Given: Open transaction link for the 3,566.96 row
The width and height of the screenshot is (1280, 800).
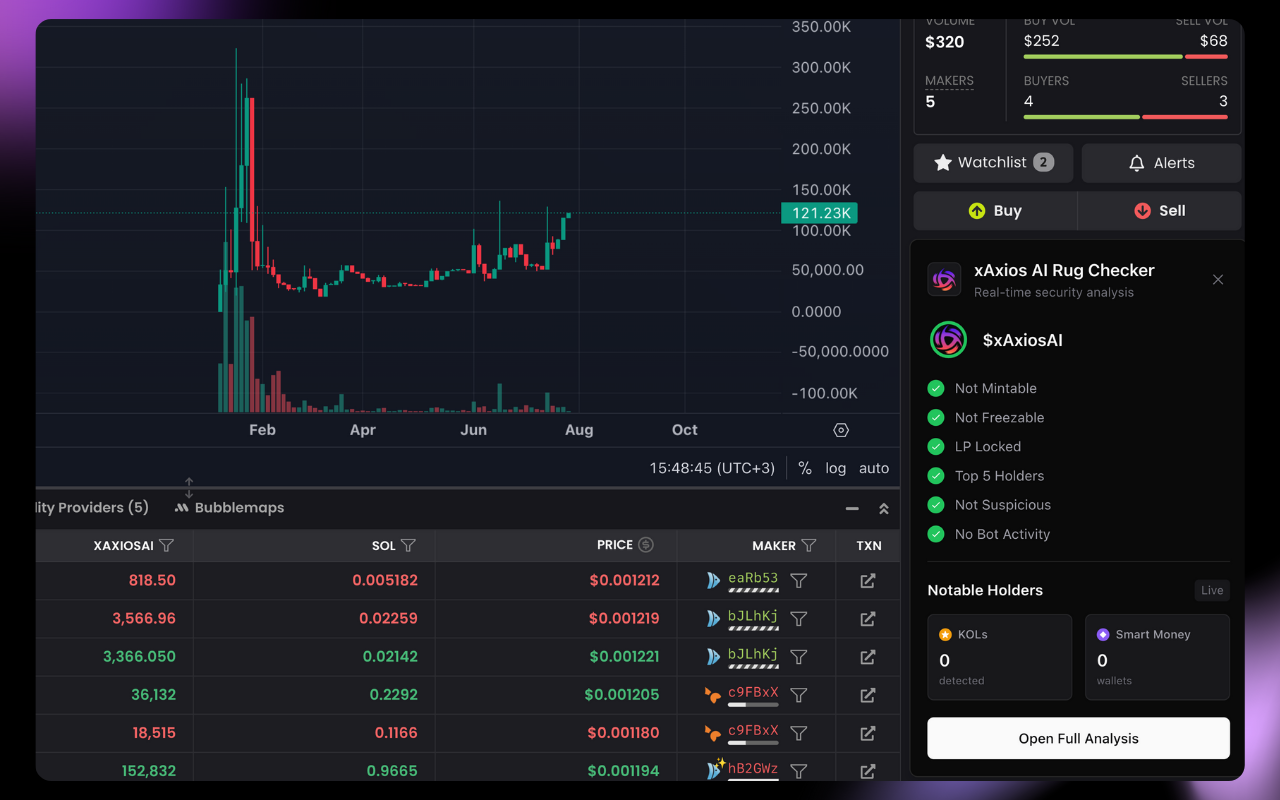Looking at the screenshot, I should point(868,619).
